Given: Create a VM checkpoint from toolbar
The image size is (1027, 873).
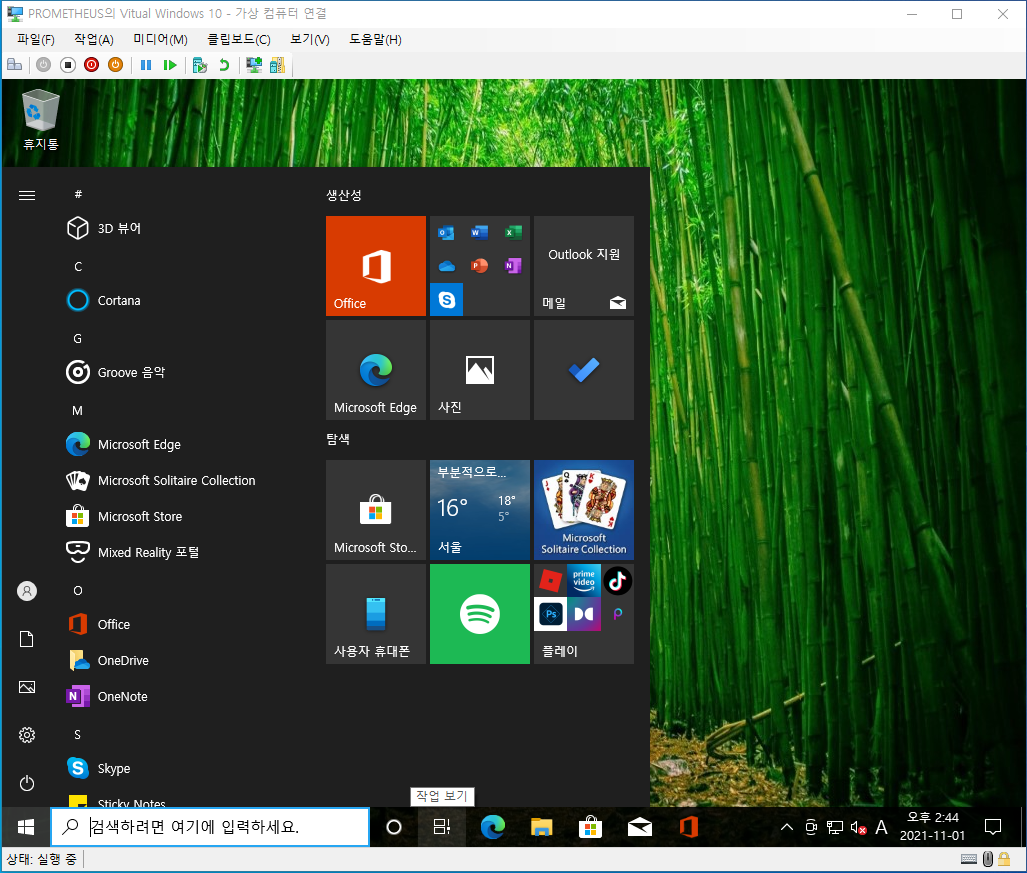Looking at the screenshot, I should [200, 65].
